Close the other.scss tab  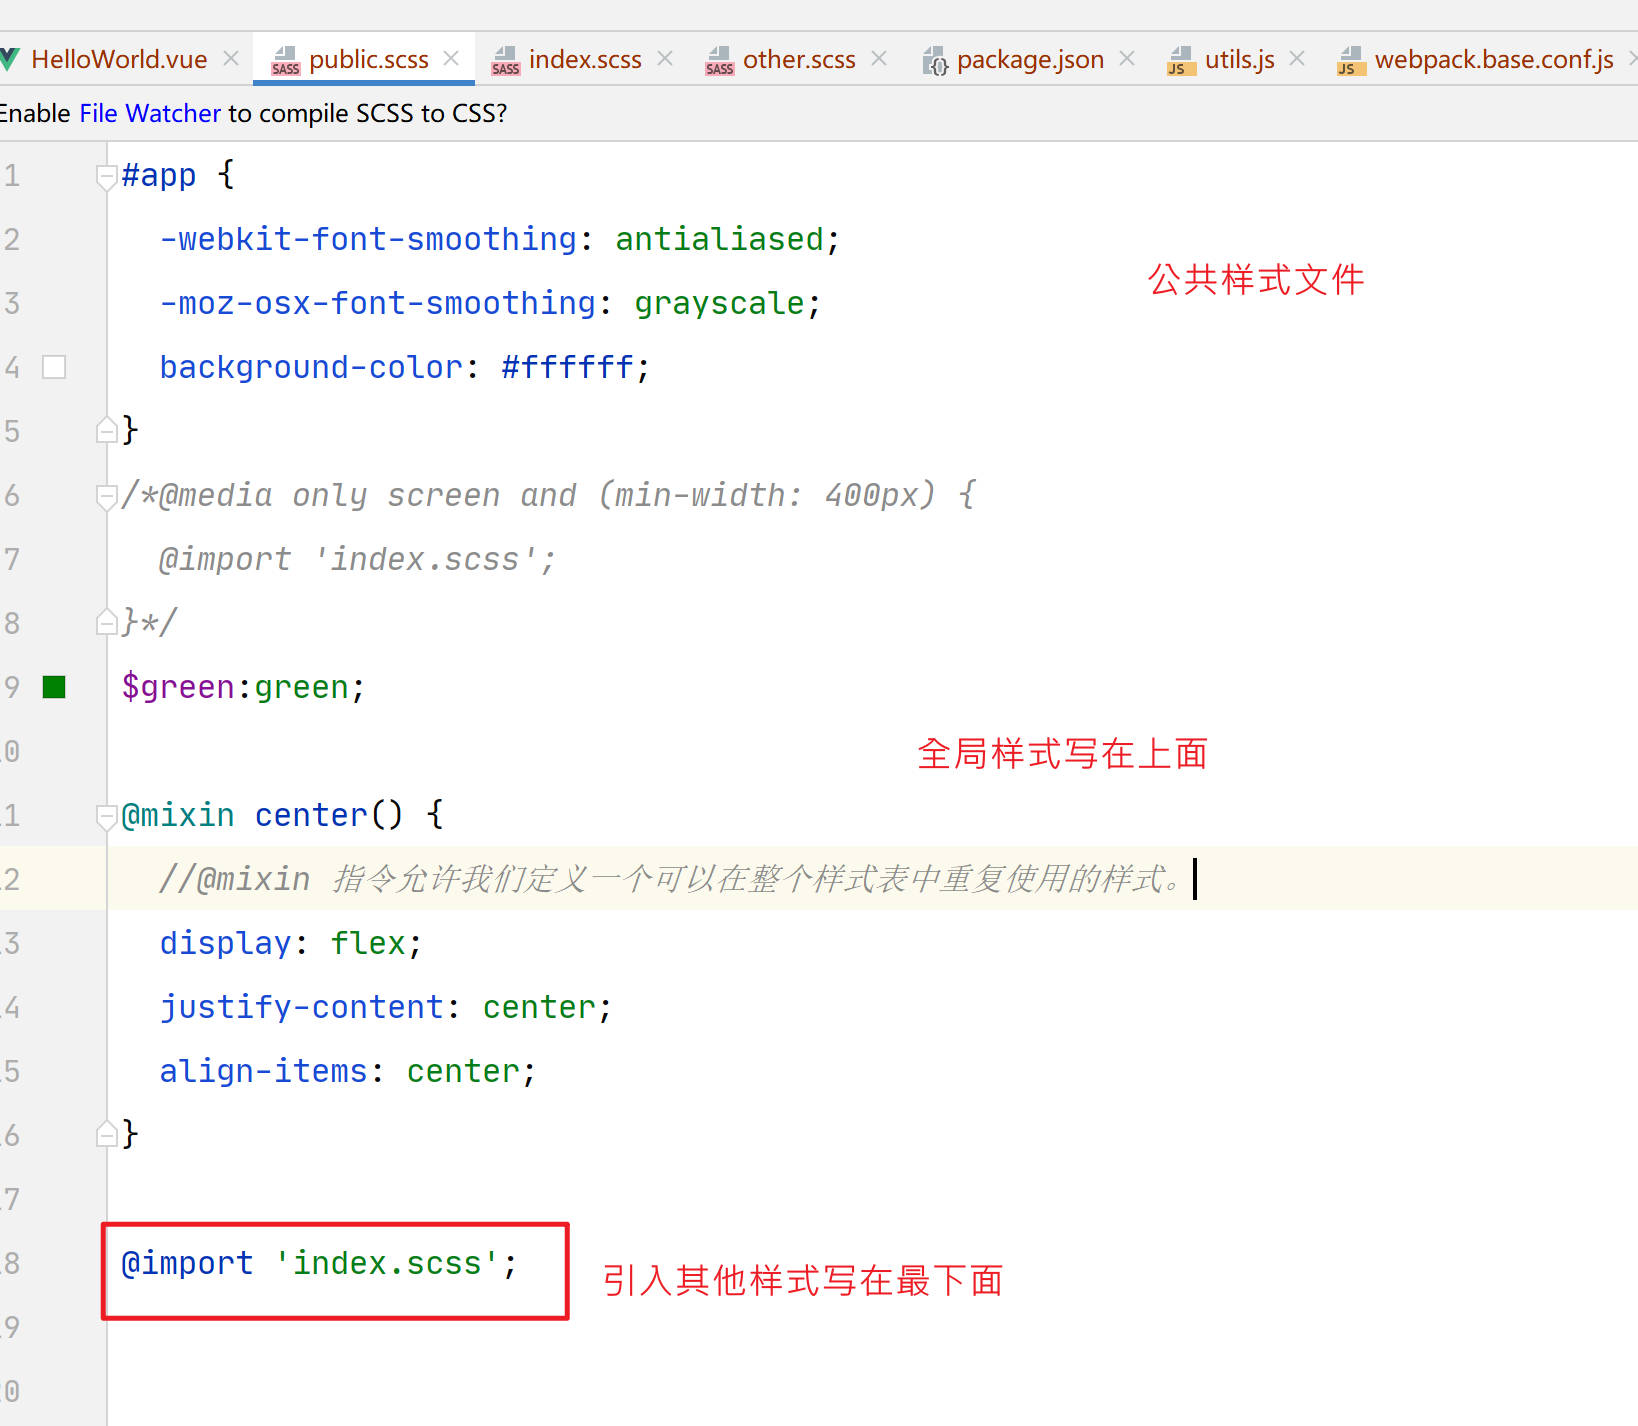pyautogui.click(x=879, y=59)
